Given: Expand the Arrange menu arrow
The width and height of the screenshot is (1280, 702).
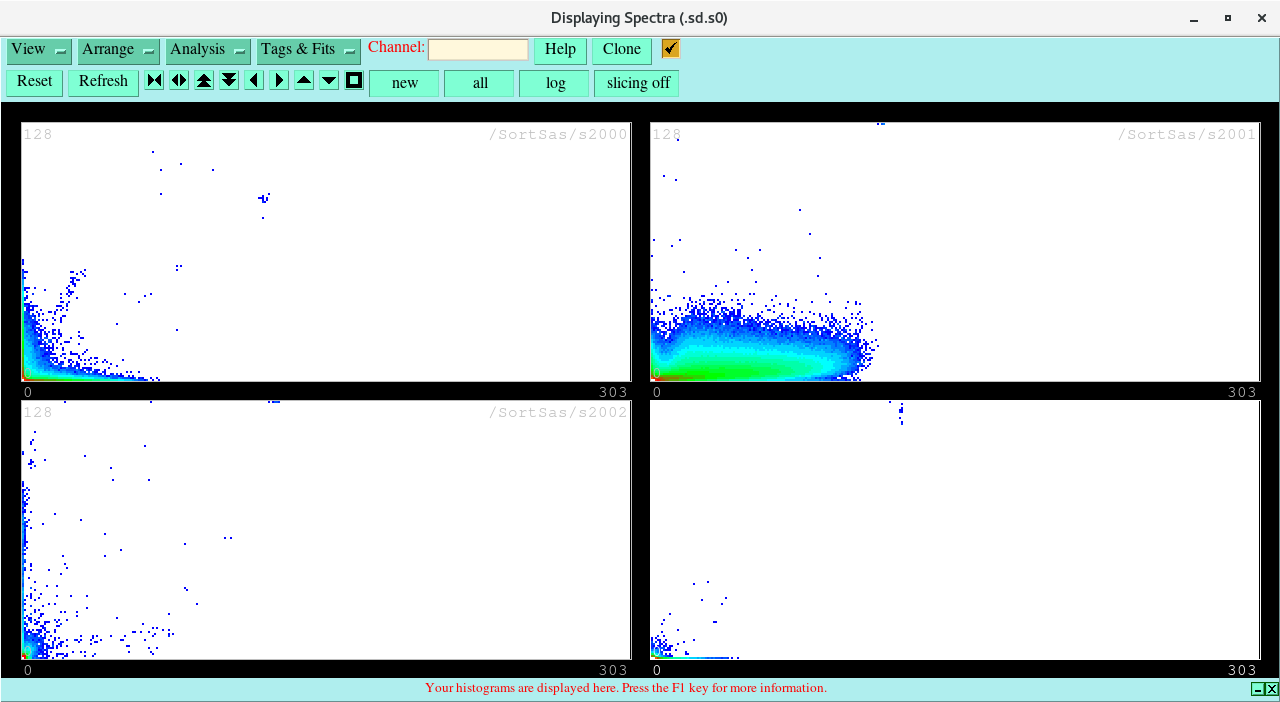Looking at the screenshot, I should pyautogui.click(x=148, y=50).
